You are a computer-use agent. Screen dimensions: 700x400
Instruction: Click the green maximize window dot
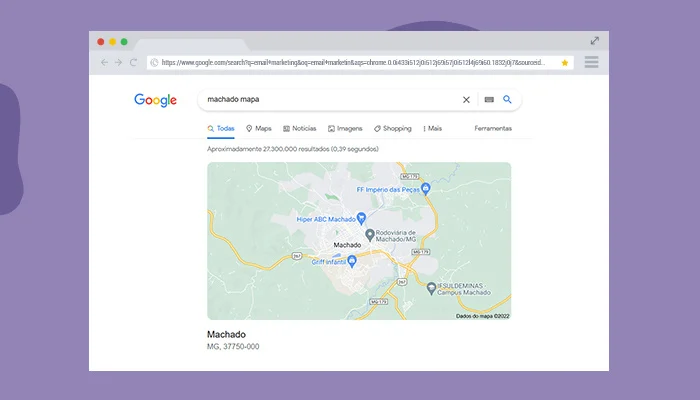point(124,42)
